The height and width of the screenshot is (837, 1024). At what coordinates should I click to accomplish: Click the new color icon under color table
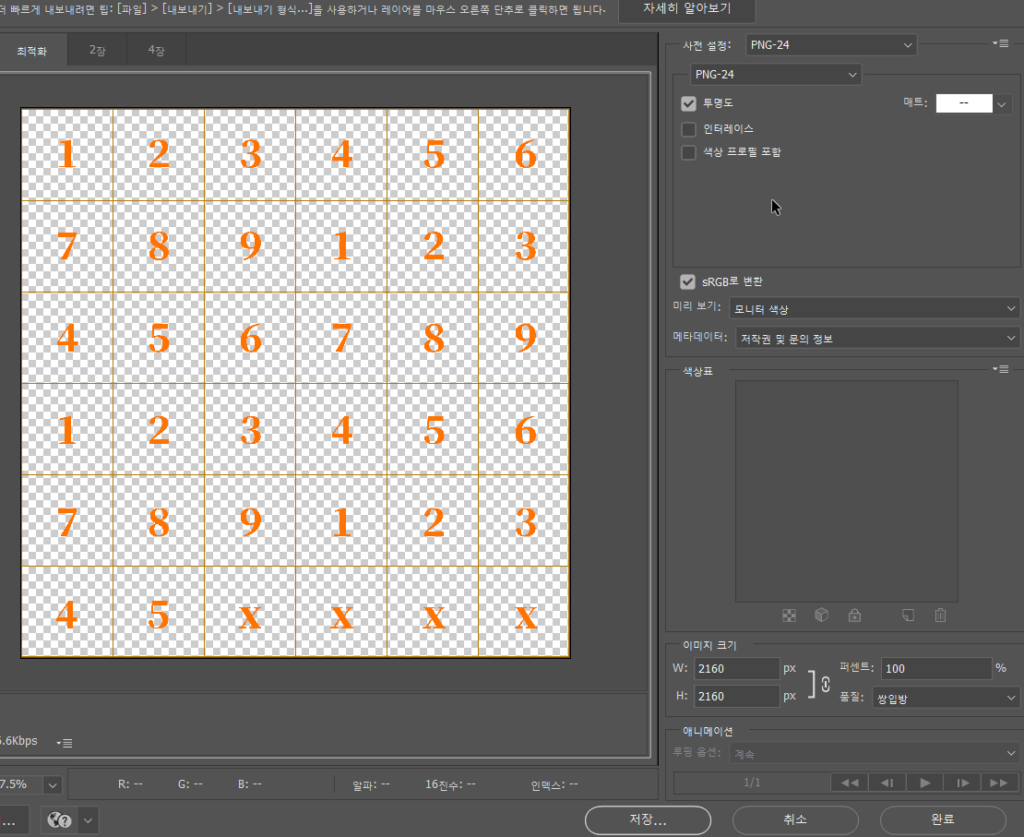point(908,616)
